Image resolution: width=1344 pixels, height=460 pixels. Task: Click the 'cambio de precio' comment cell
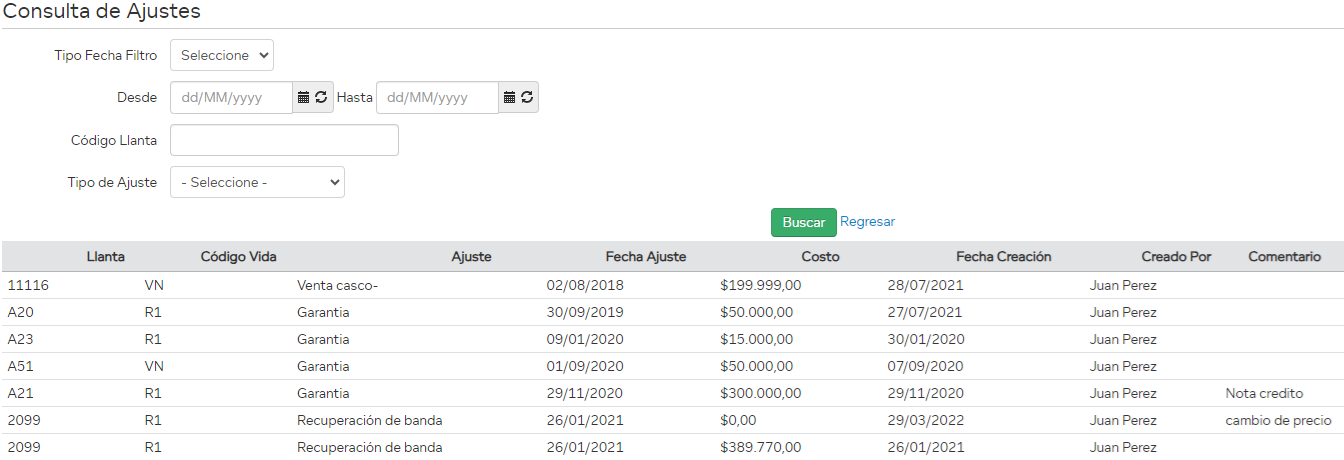click(1277, 420)
